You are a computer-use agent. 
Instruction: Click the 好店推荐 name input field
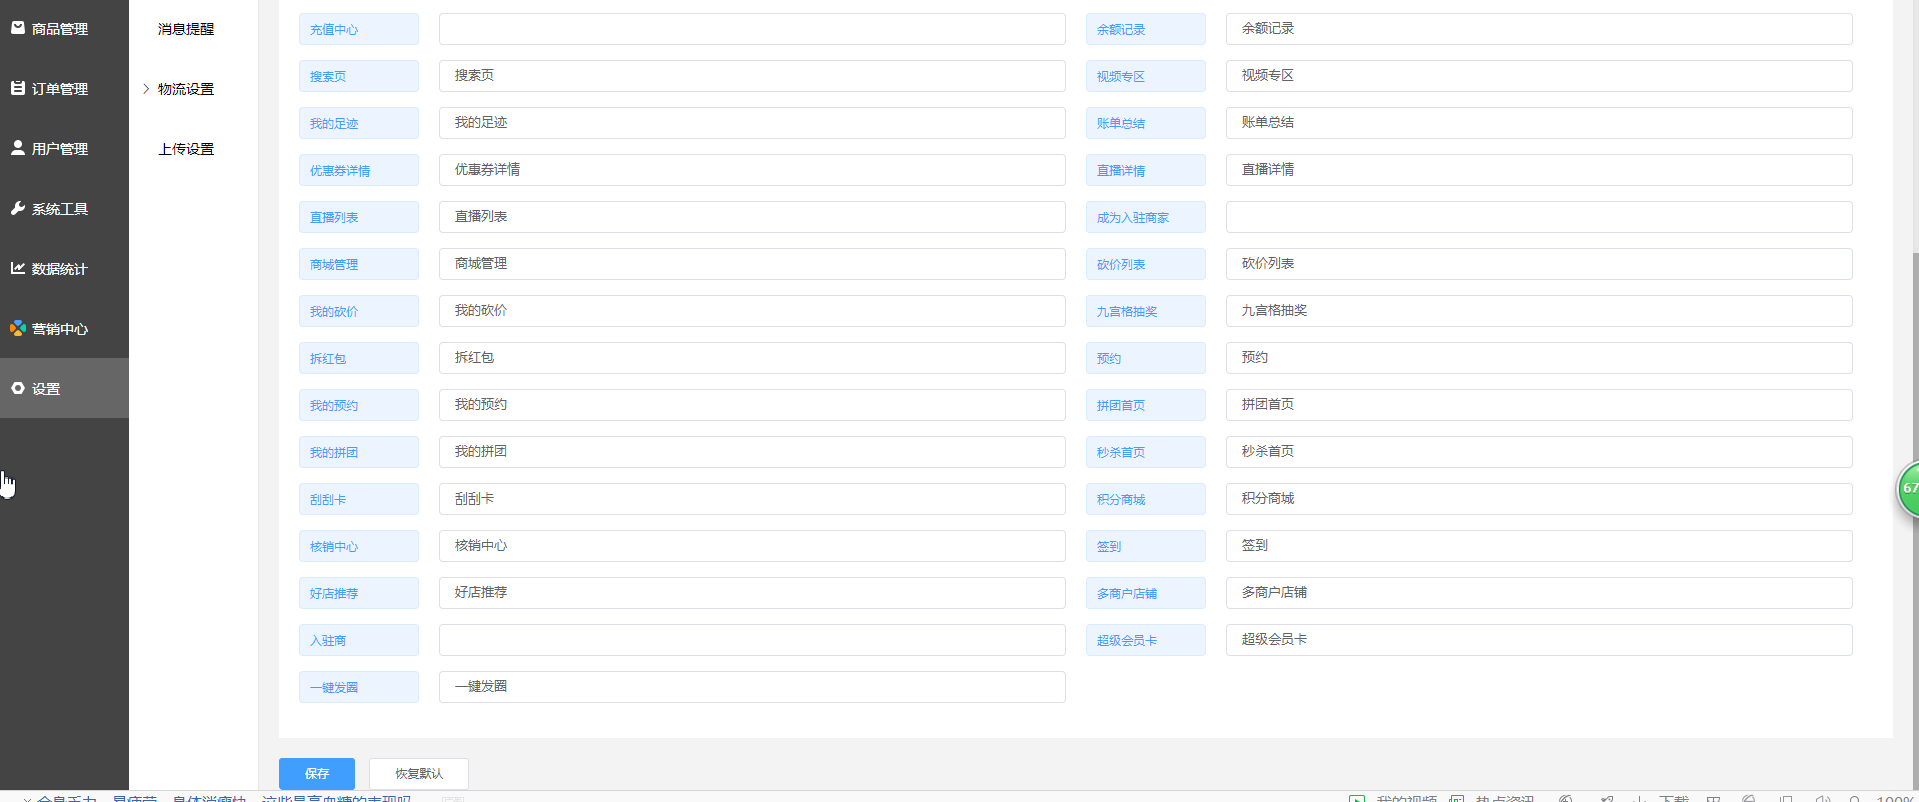click(x=752, y=593)
